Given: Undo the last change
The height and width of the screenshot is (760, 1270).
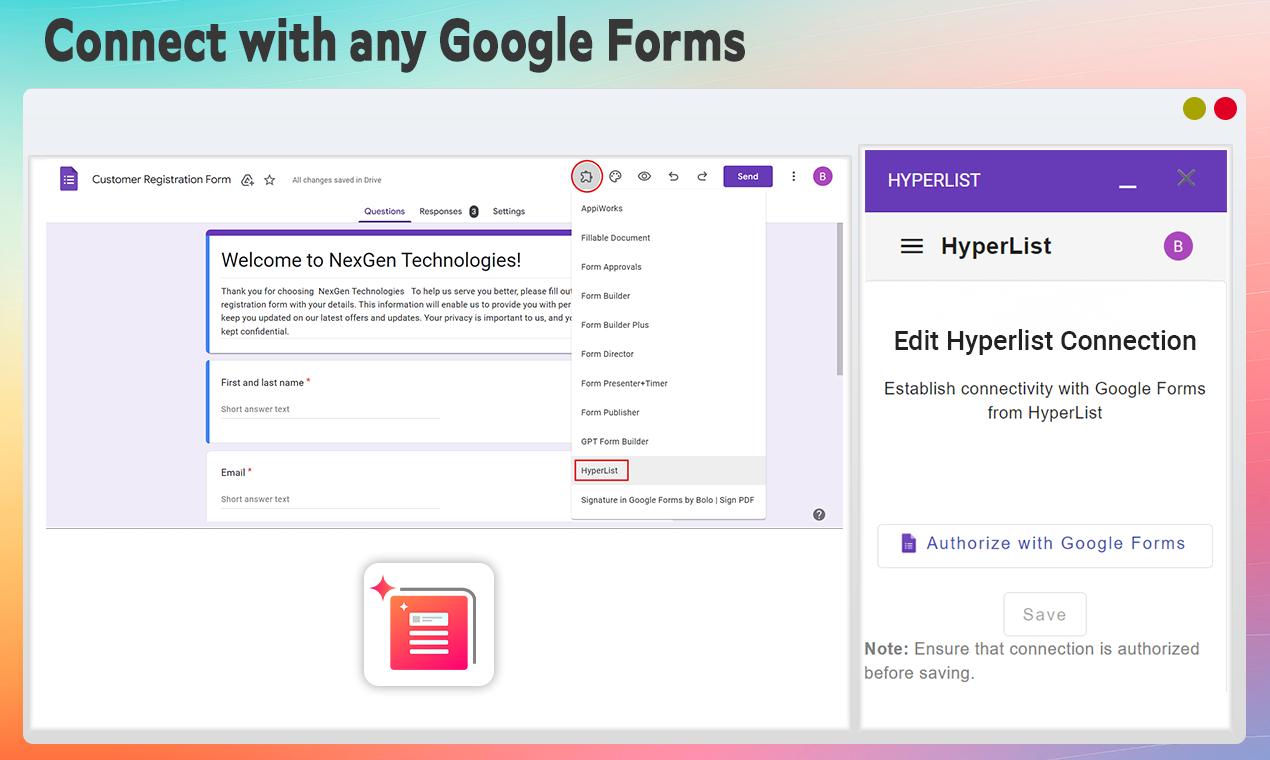Looking at the screenshot, I should [674, 176].
